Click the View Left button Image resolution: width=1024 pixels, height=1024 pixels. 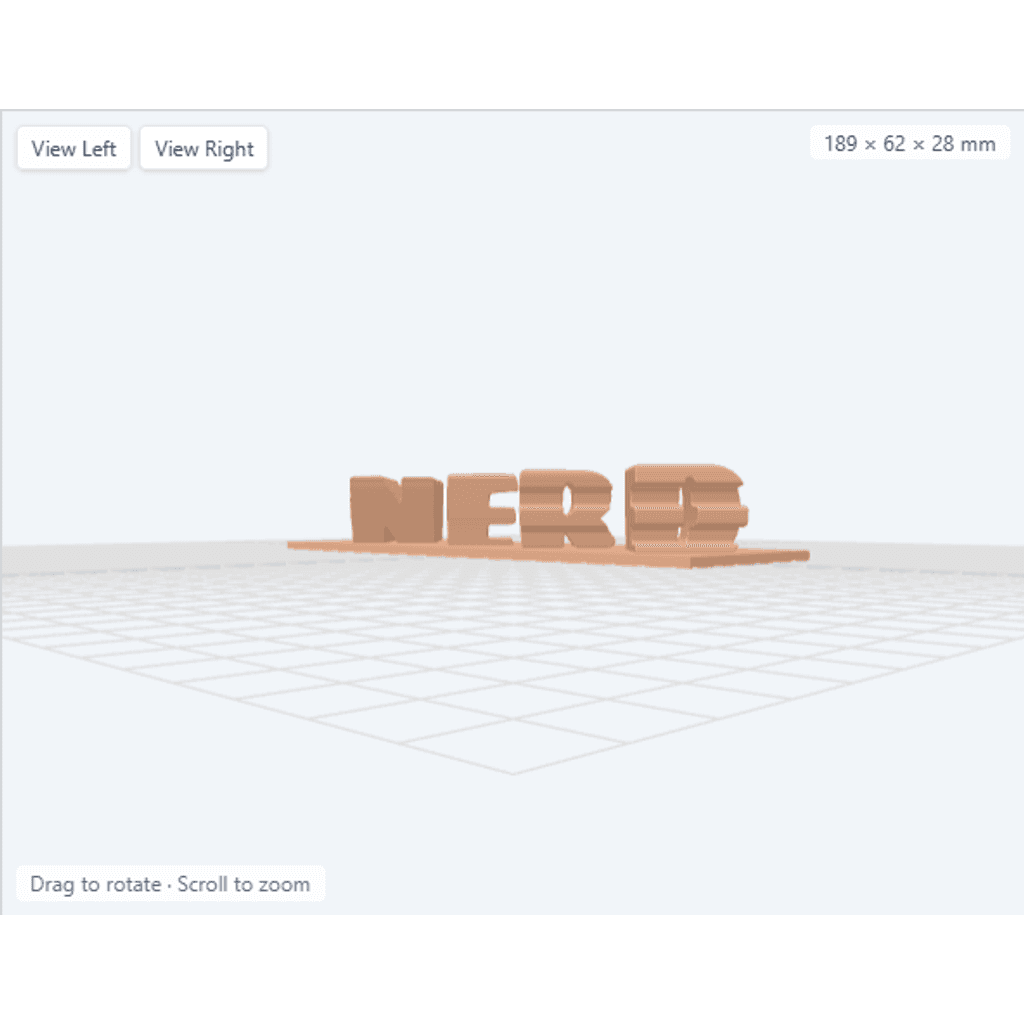tap(74, 148)
